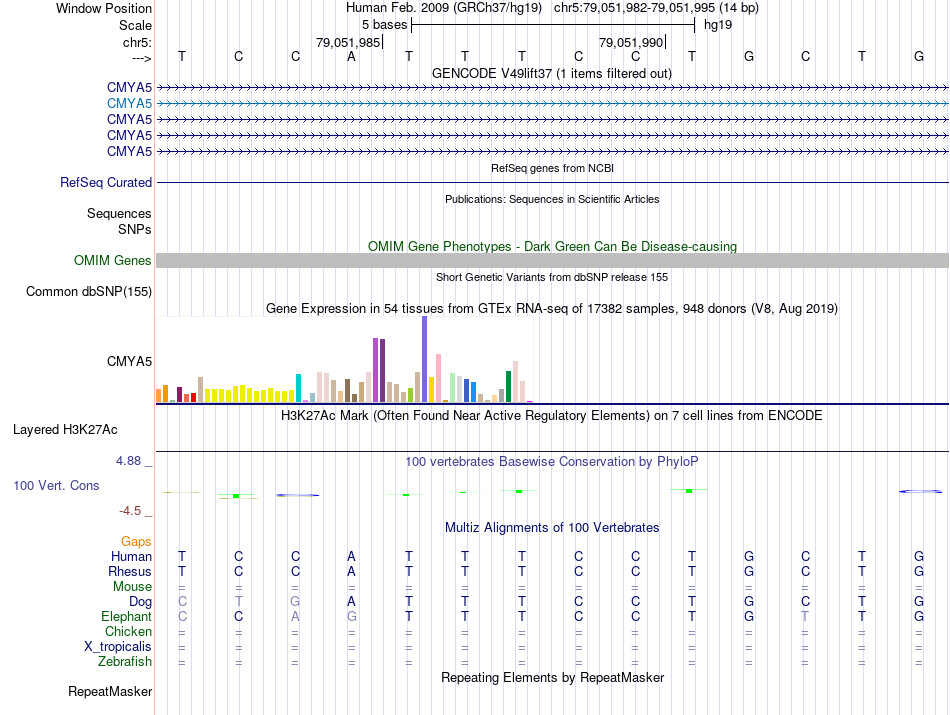Click the X_tropicalis species label
The height and width of the screenshot is (715, 950).
[118, 647]
